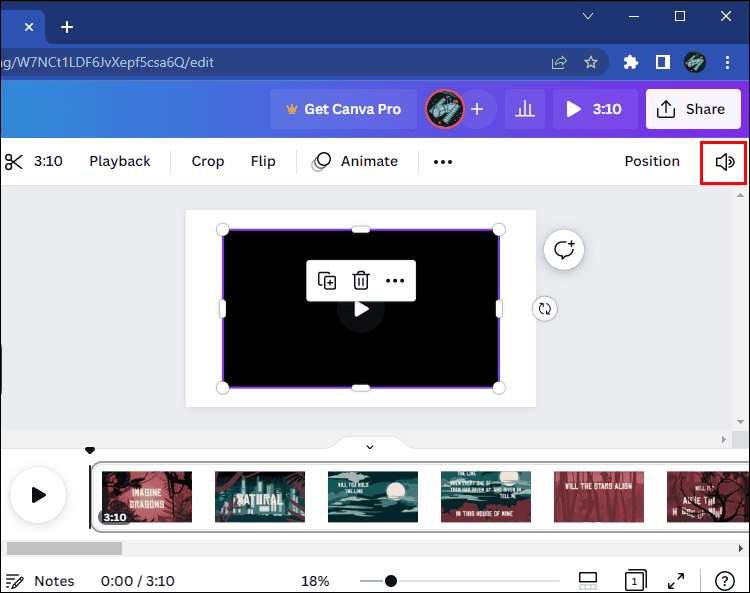Open more options on floating video menu
The image size is (750, 593).
point(395,281)
